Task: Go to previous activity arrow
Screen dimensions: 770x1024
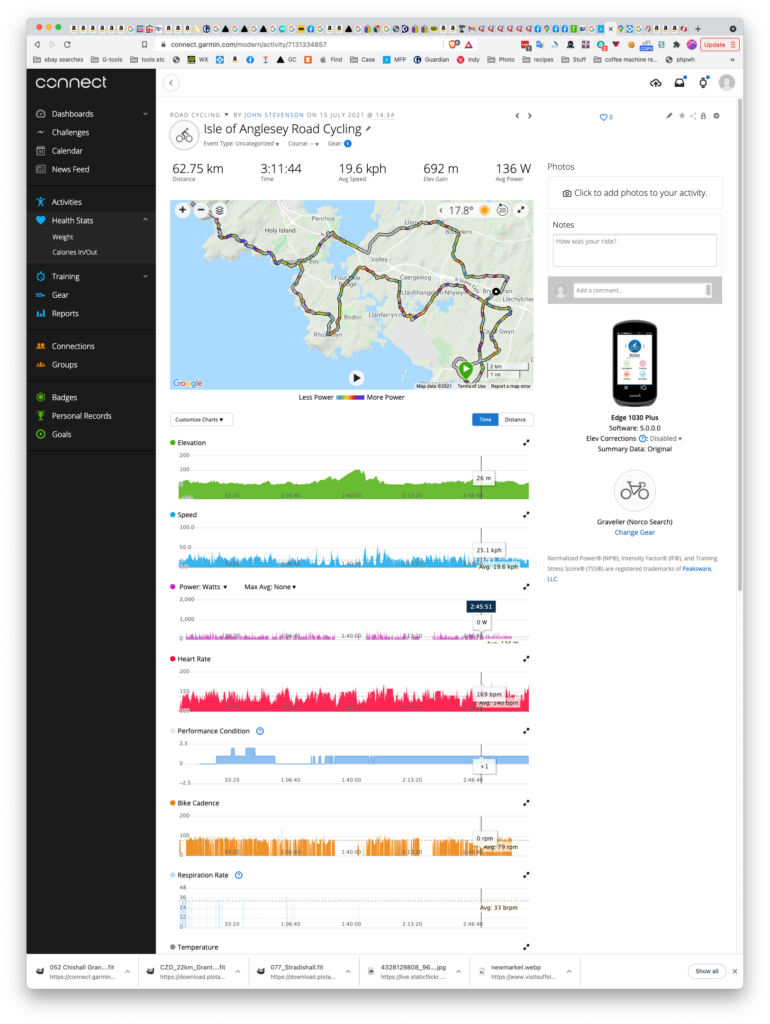Action: [x=517, y=116]
